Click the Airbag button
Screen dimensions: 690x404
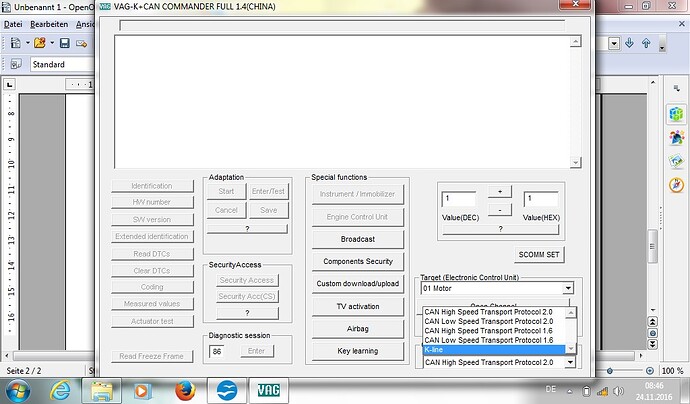pyautogui.click(x=358, y=329)
